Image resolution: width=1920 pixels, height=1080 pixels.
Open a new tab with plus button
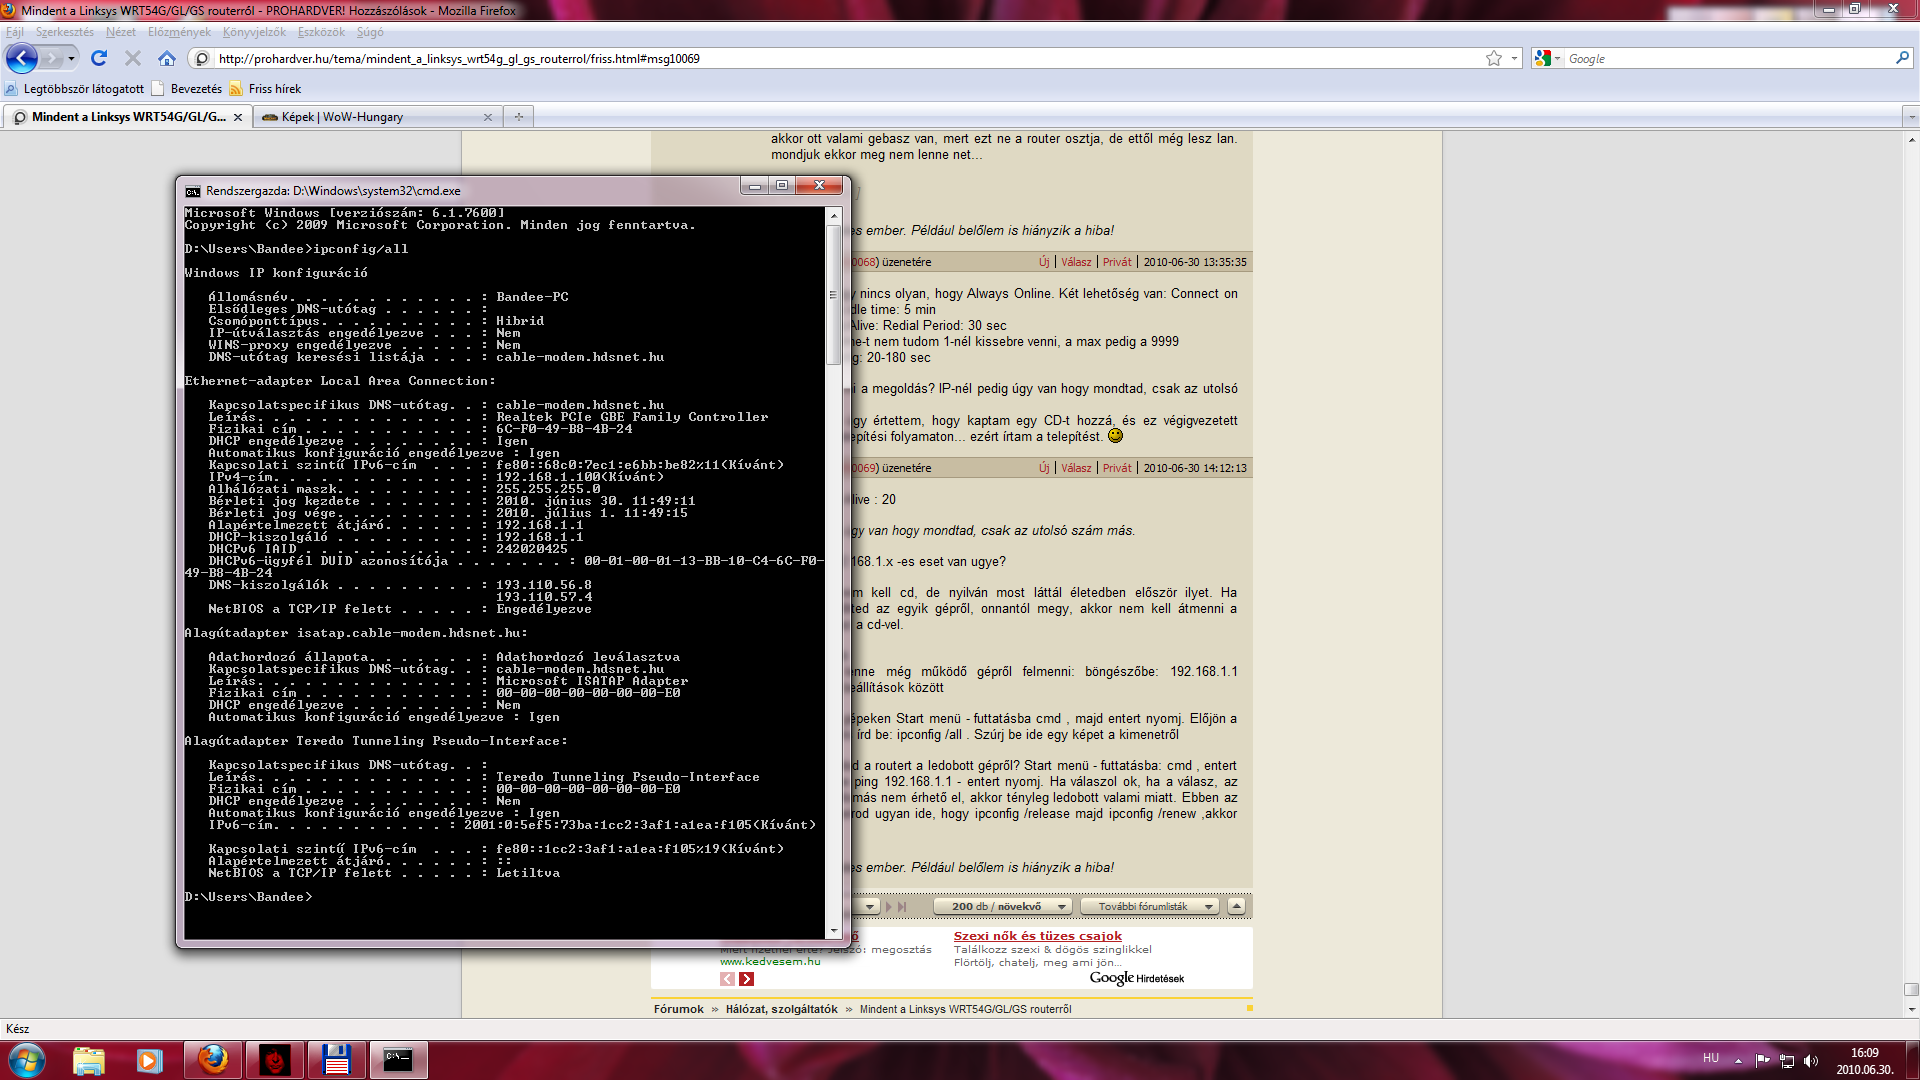click(519, 117)
